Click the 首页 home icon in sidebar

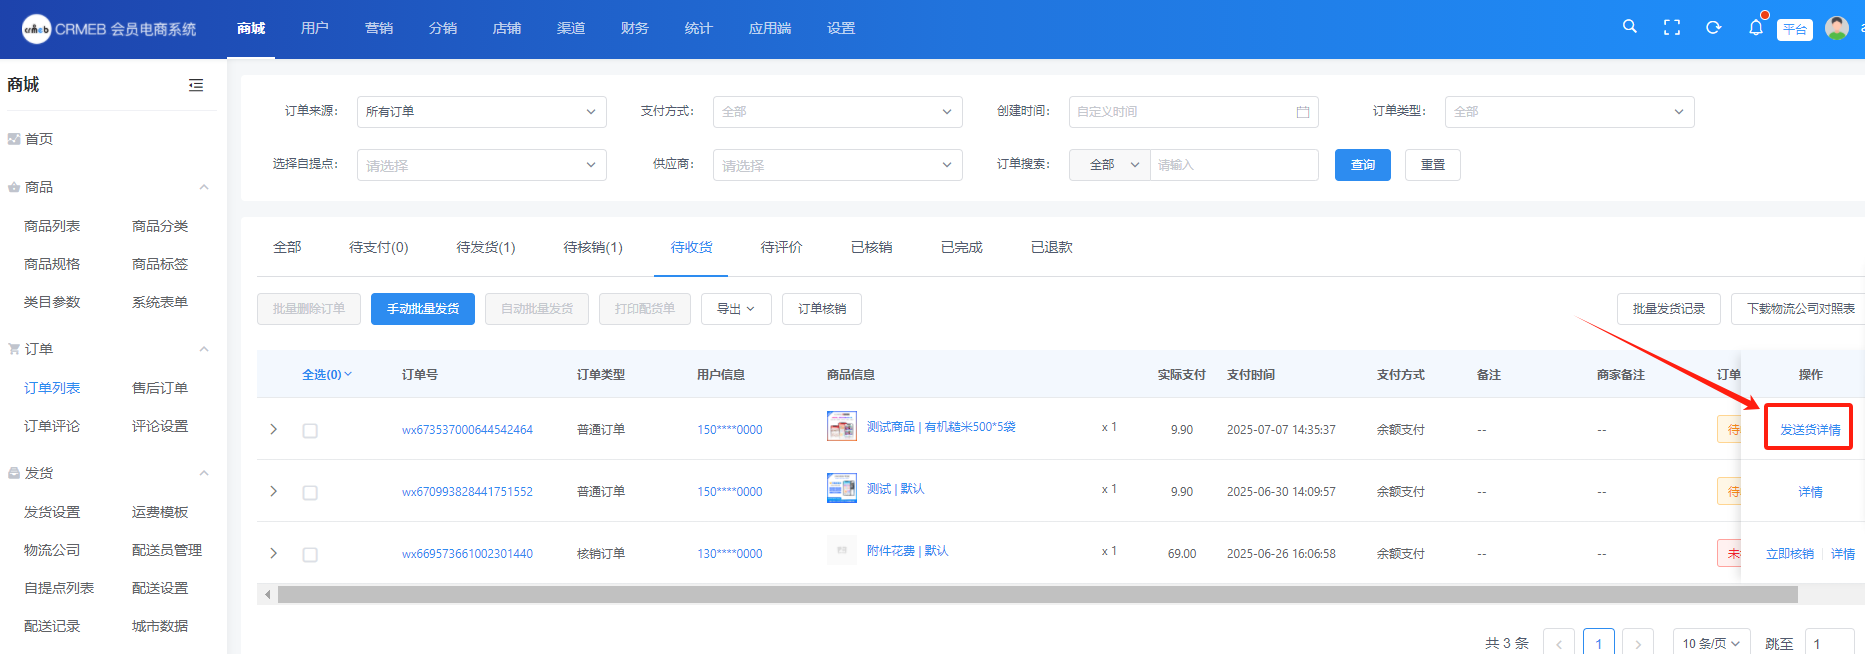14,139
